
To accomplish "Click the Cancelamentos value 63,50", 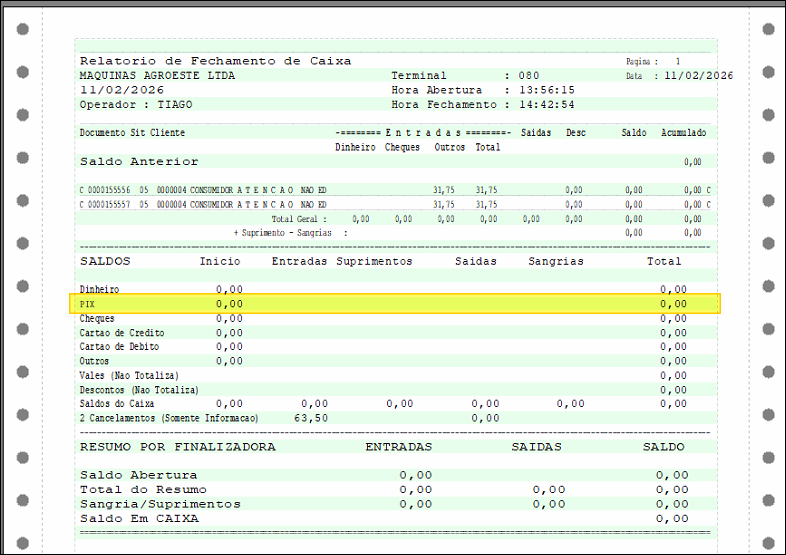I will (x=311, y=418).
